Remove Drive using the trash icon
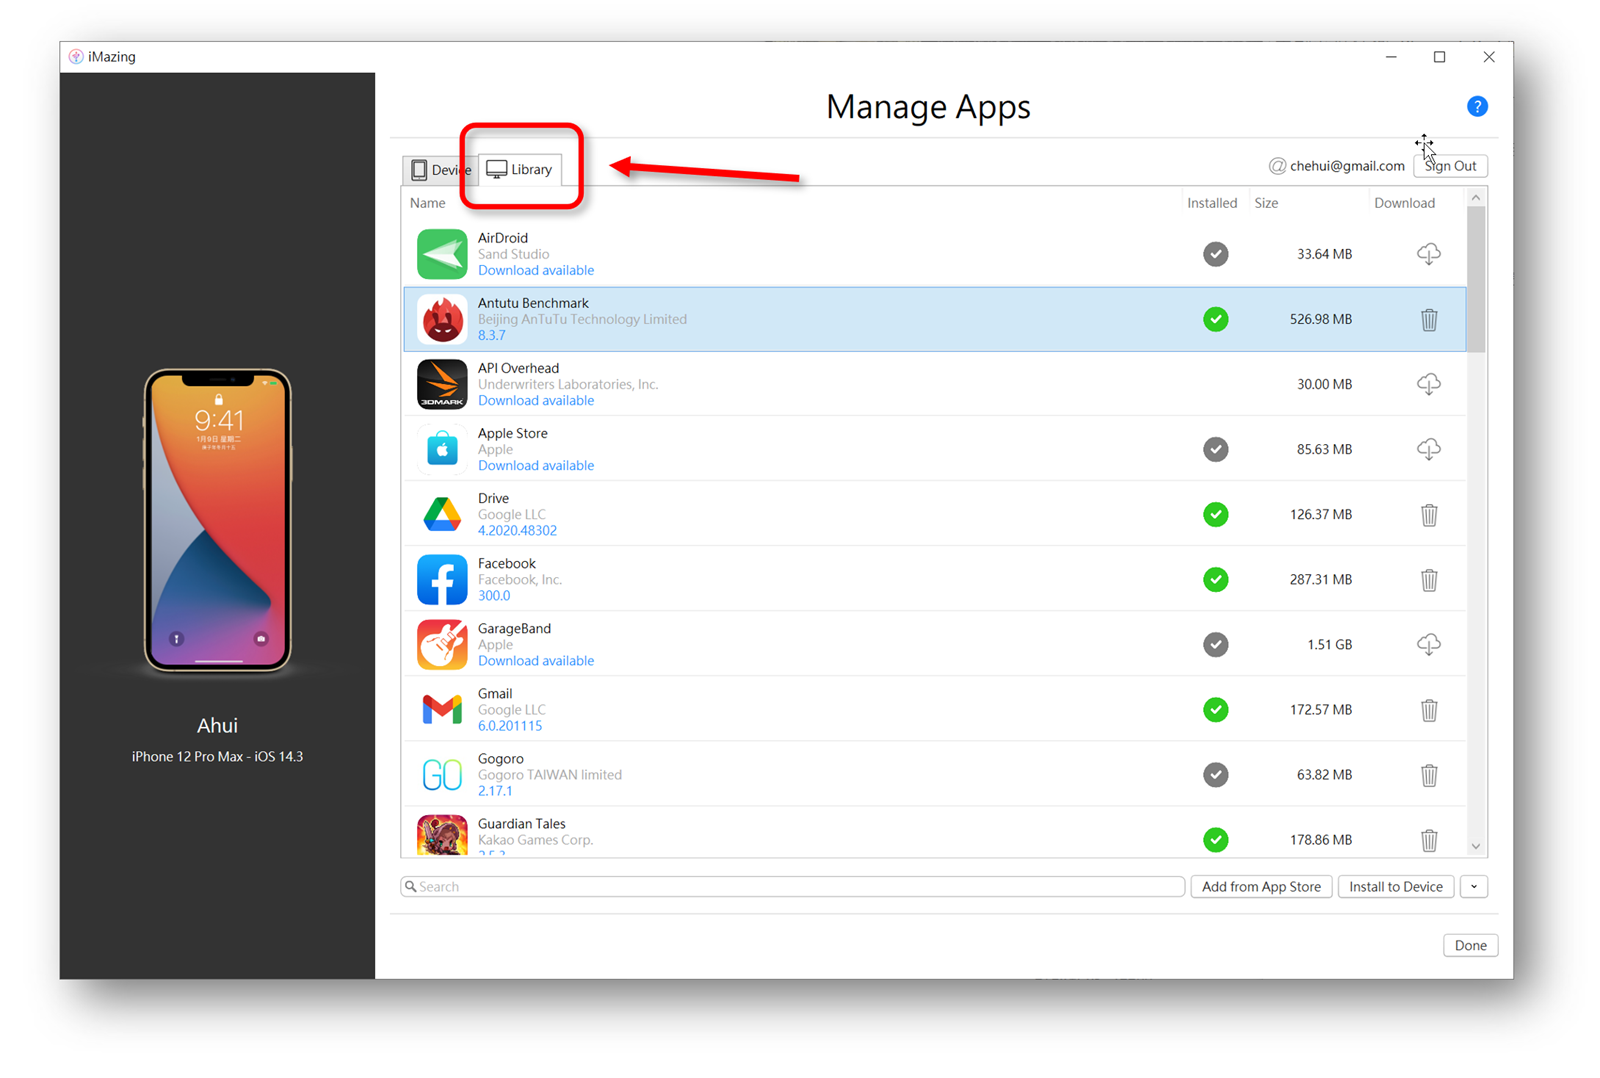Screen dimensions: 1600x1078 click(1428, 515)
